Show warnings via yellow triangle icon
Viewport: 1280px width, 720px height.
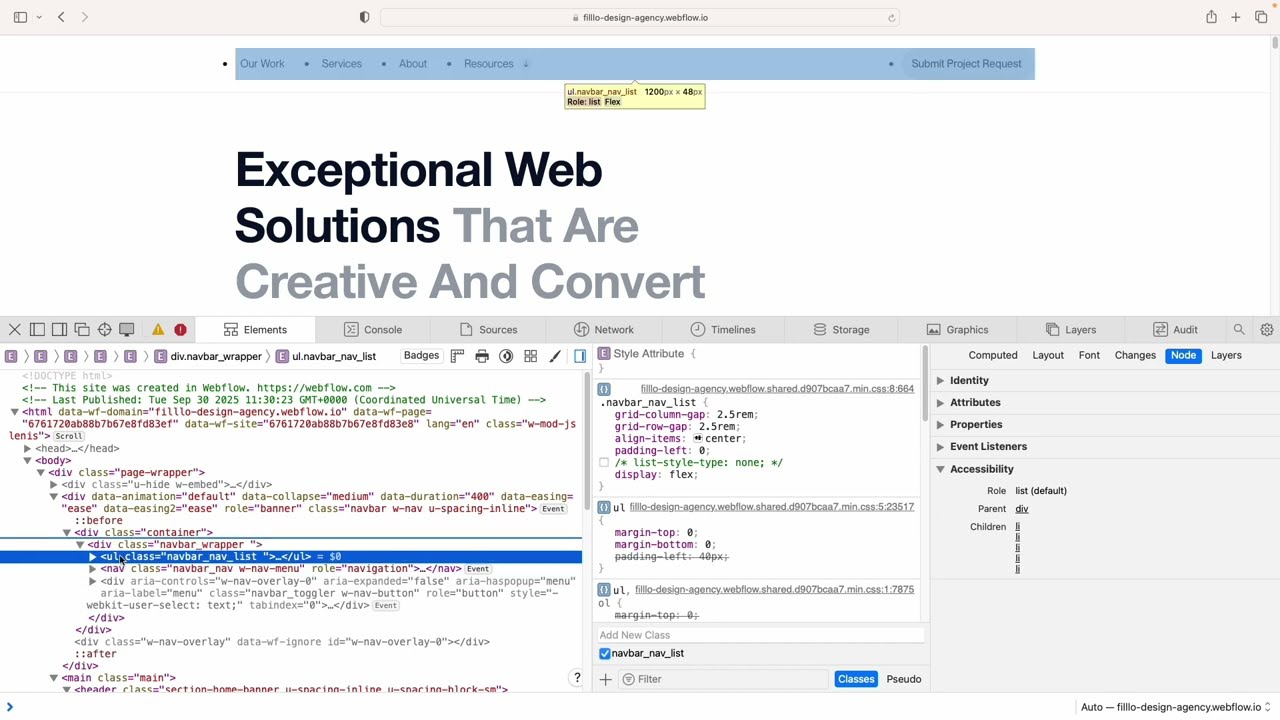158,329
